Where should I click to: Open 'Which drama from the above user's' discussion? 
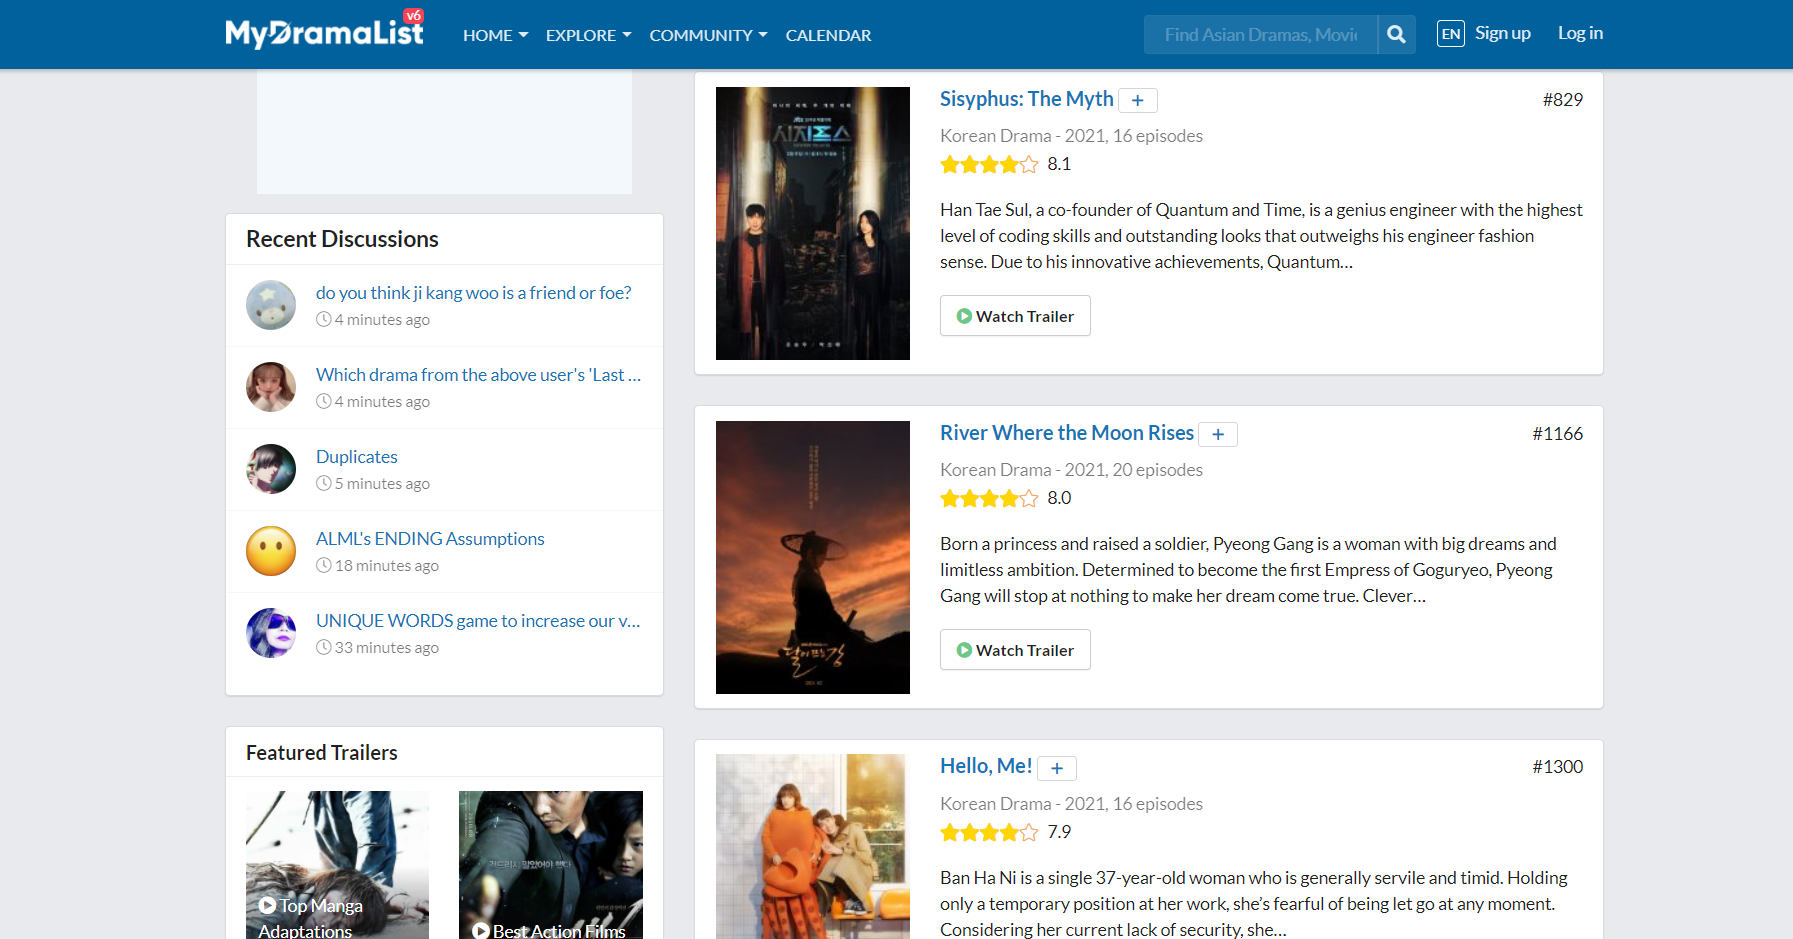point(478,375)
